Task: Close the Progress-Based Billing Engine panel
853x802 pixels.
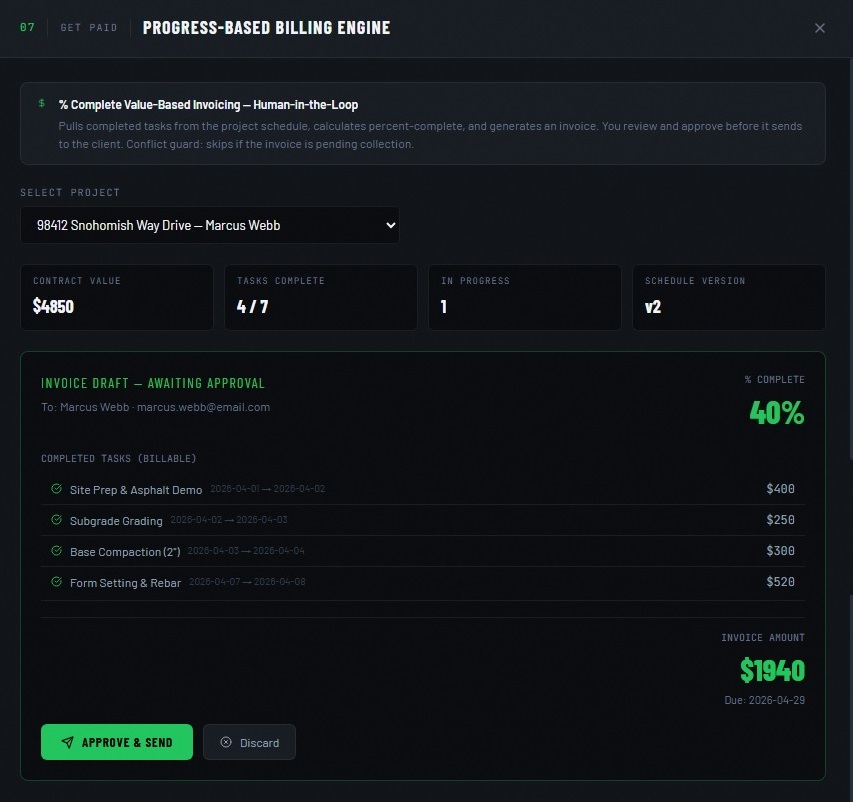Action: click(x=820, y=28)
